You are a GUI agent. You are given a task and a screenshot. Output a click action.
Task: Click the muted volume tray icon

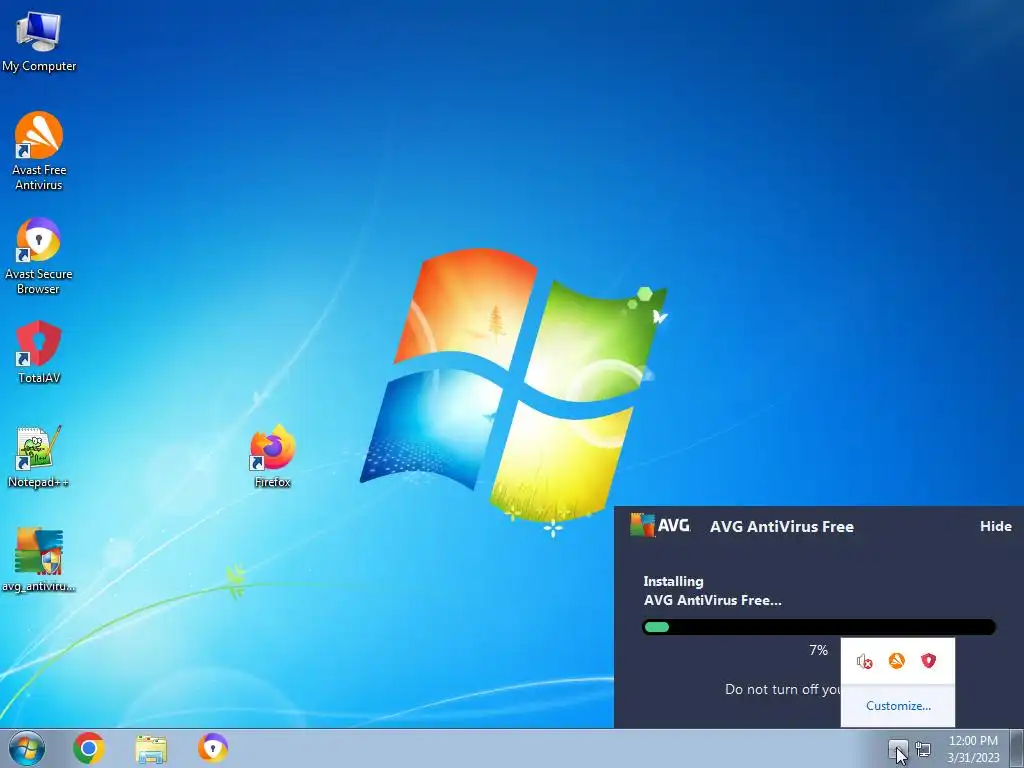pyautogui.click(x=864, y=661)
